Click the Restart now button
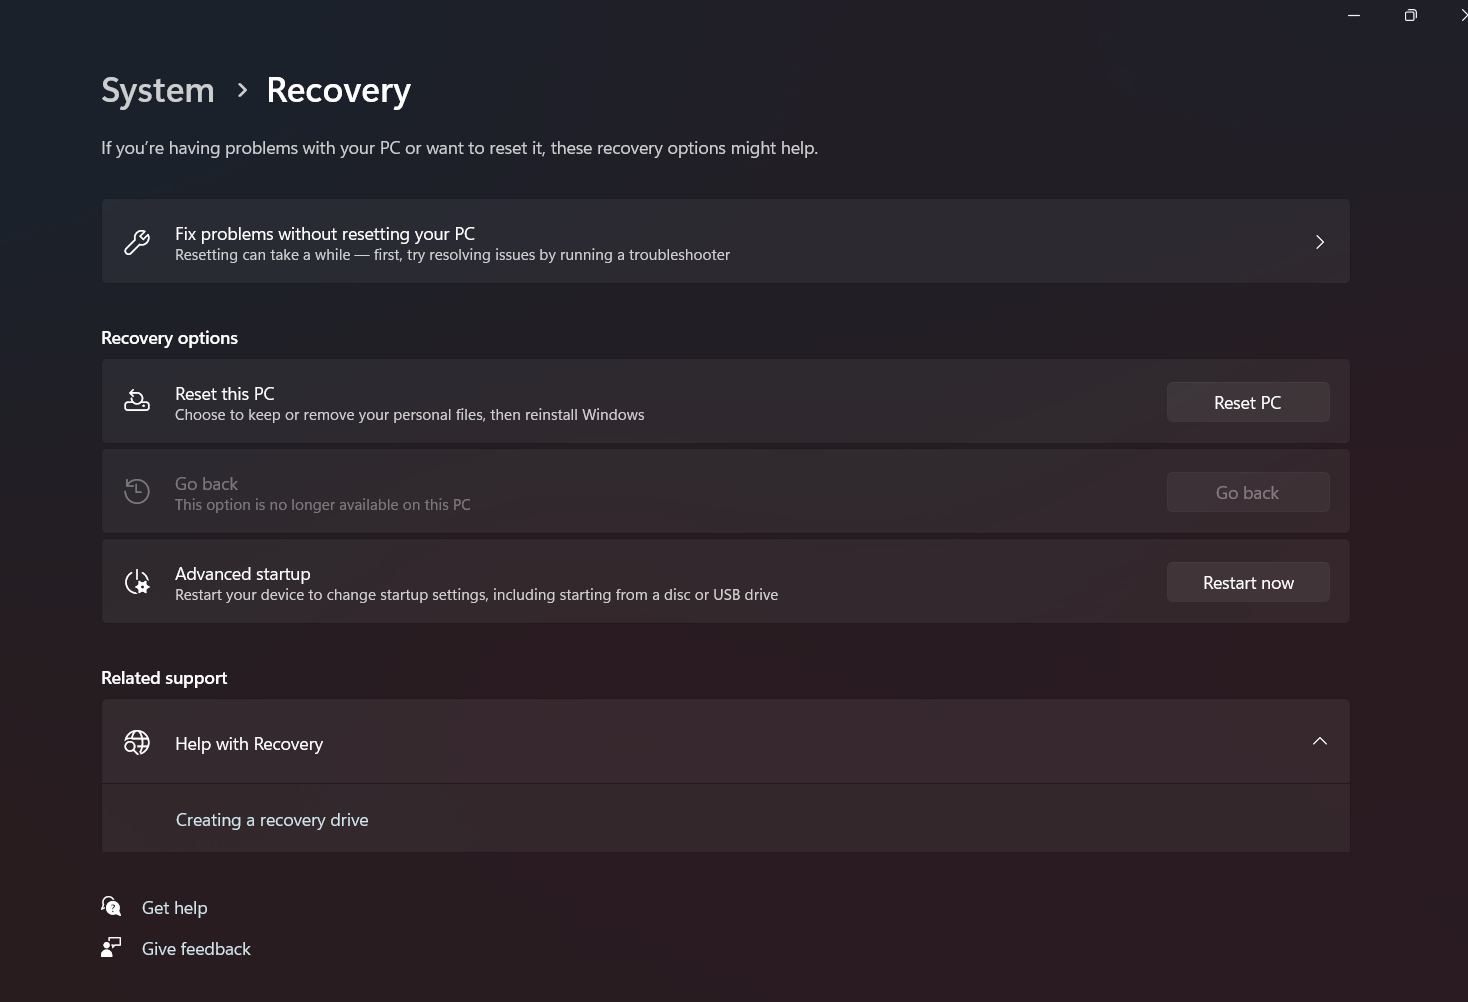 (x=1248, y=582)
